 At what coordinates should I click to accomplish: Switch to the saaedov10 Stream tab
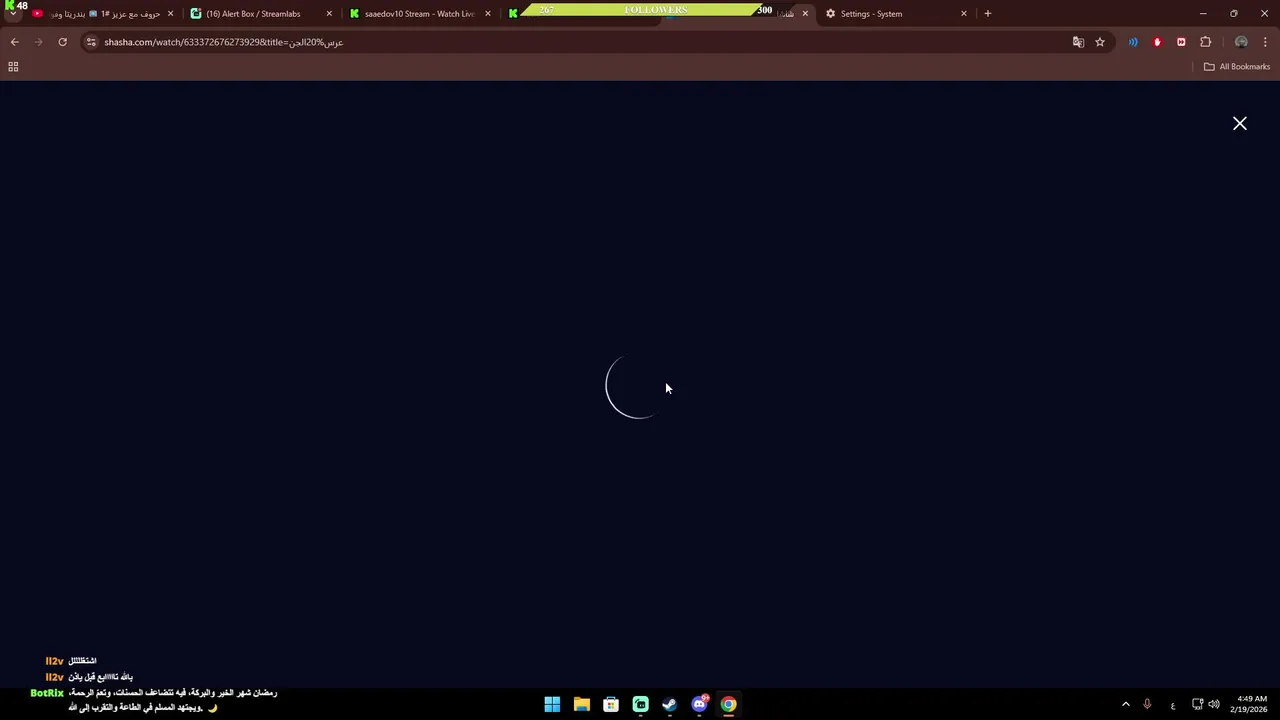tap(419, 14)
